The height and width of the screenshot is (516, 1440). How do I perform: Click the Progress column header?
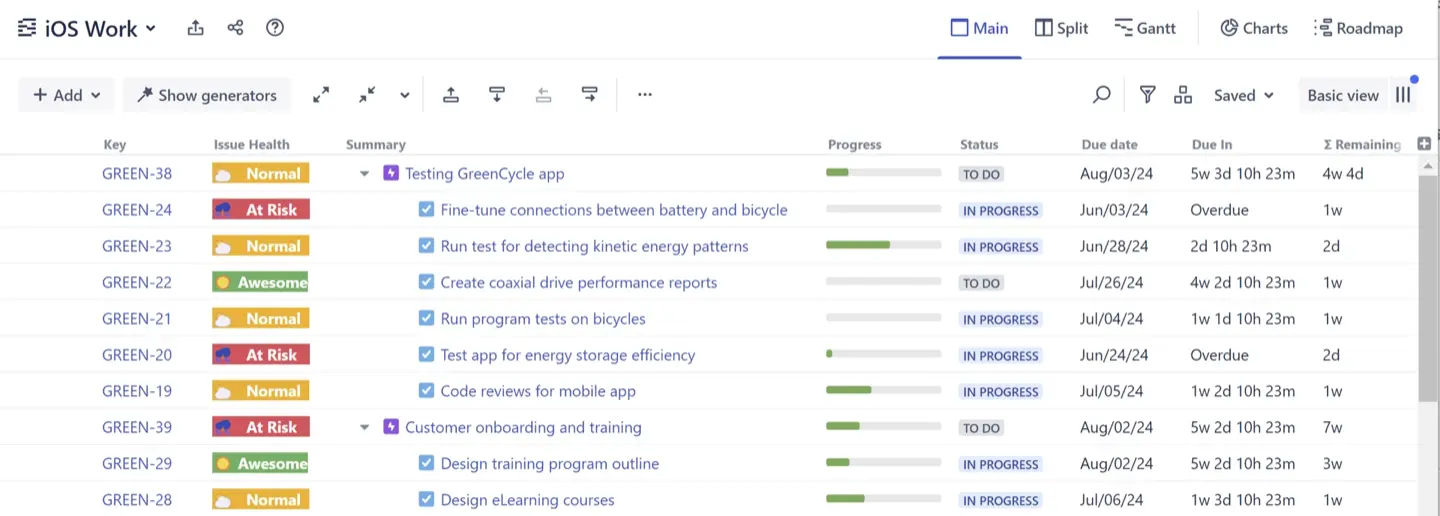pyautogui.click(x=855, y=144)
